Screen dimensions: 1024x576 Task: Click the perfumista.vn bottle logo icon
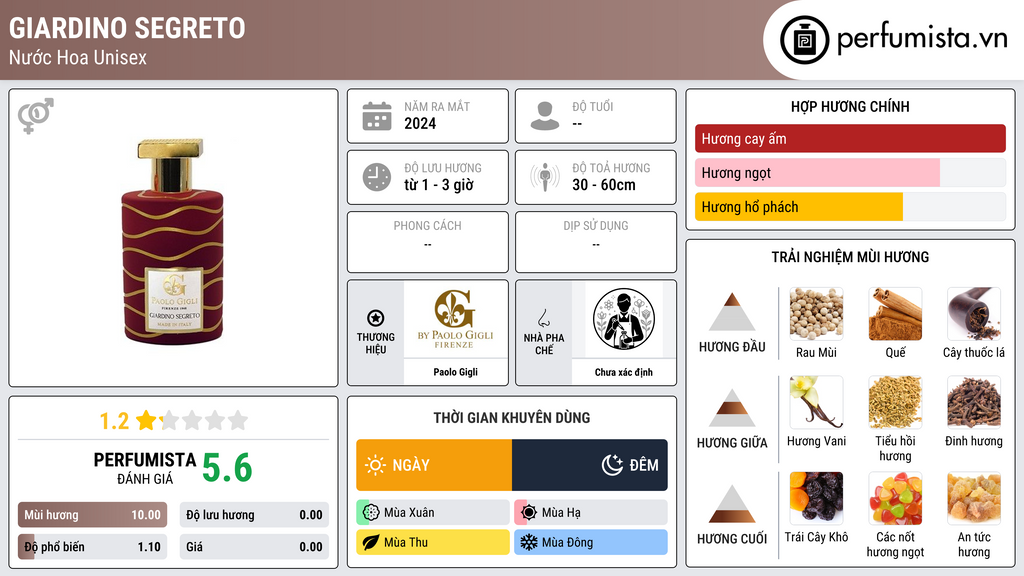click(804, 40)
